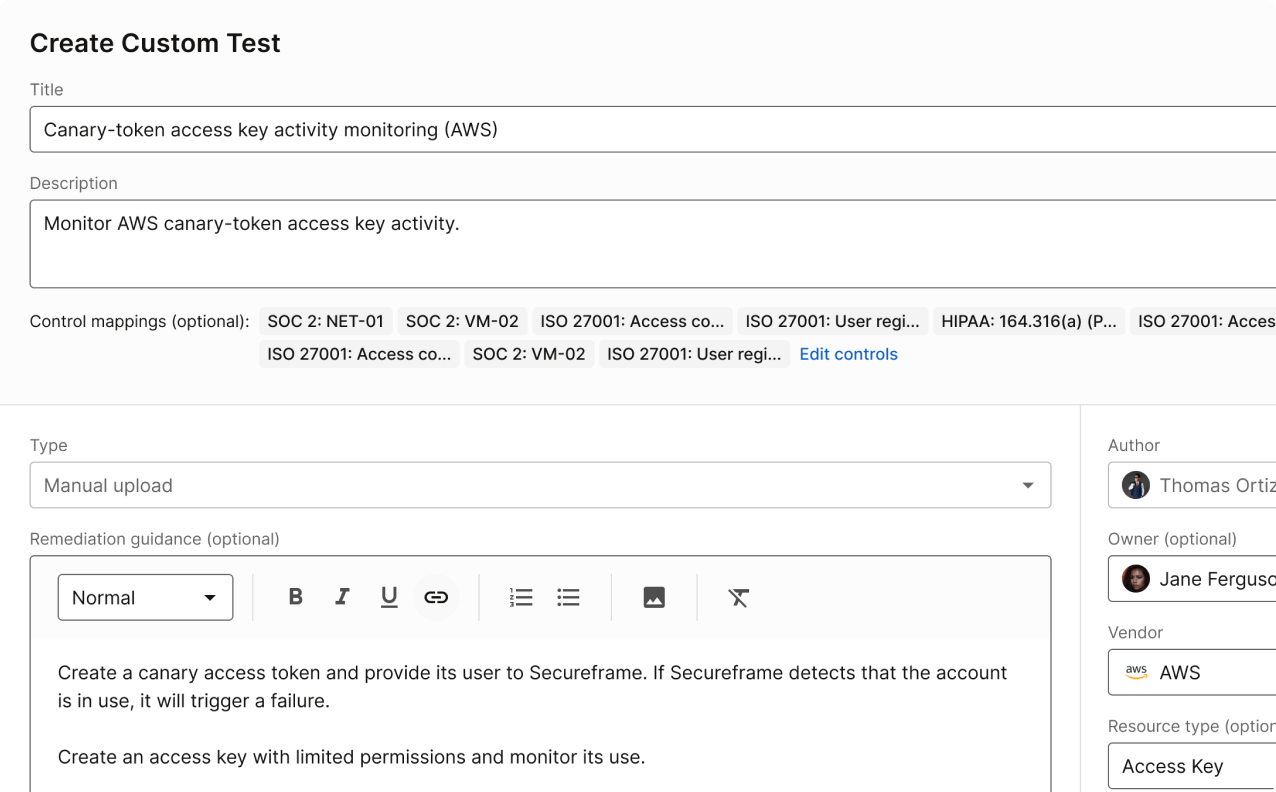The height and width of the screenshot is (792, 1276).
Task: Insert an image into remediation guidance
Action: [x=654, y=597]
